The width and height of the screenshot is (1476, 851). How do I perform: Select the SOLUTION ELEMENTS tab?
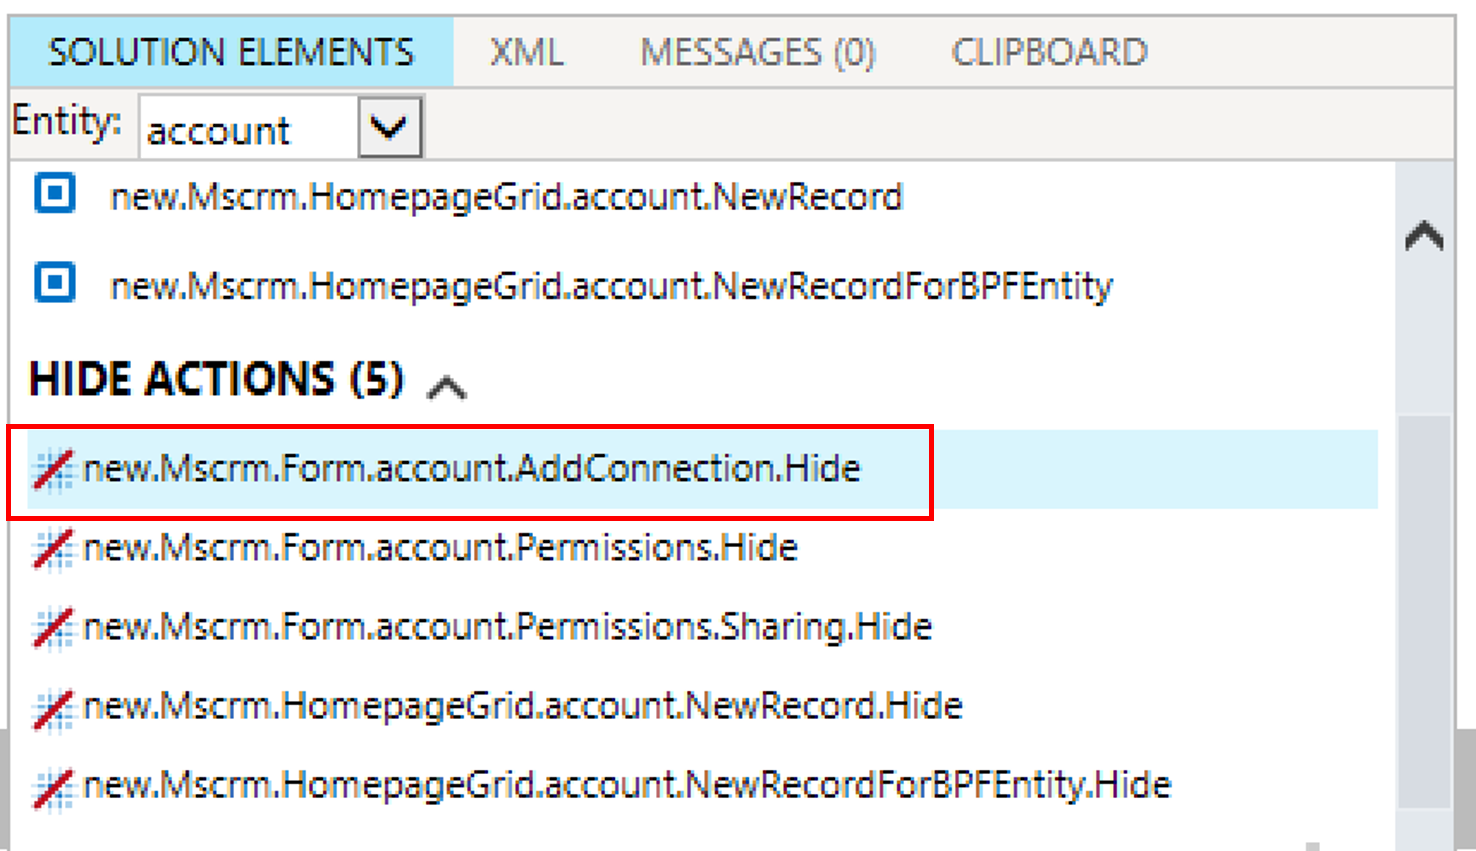click(231, 52)
